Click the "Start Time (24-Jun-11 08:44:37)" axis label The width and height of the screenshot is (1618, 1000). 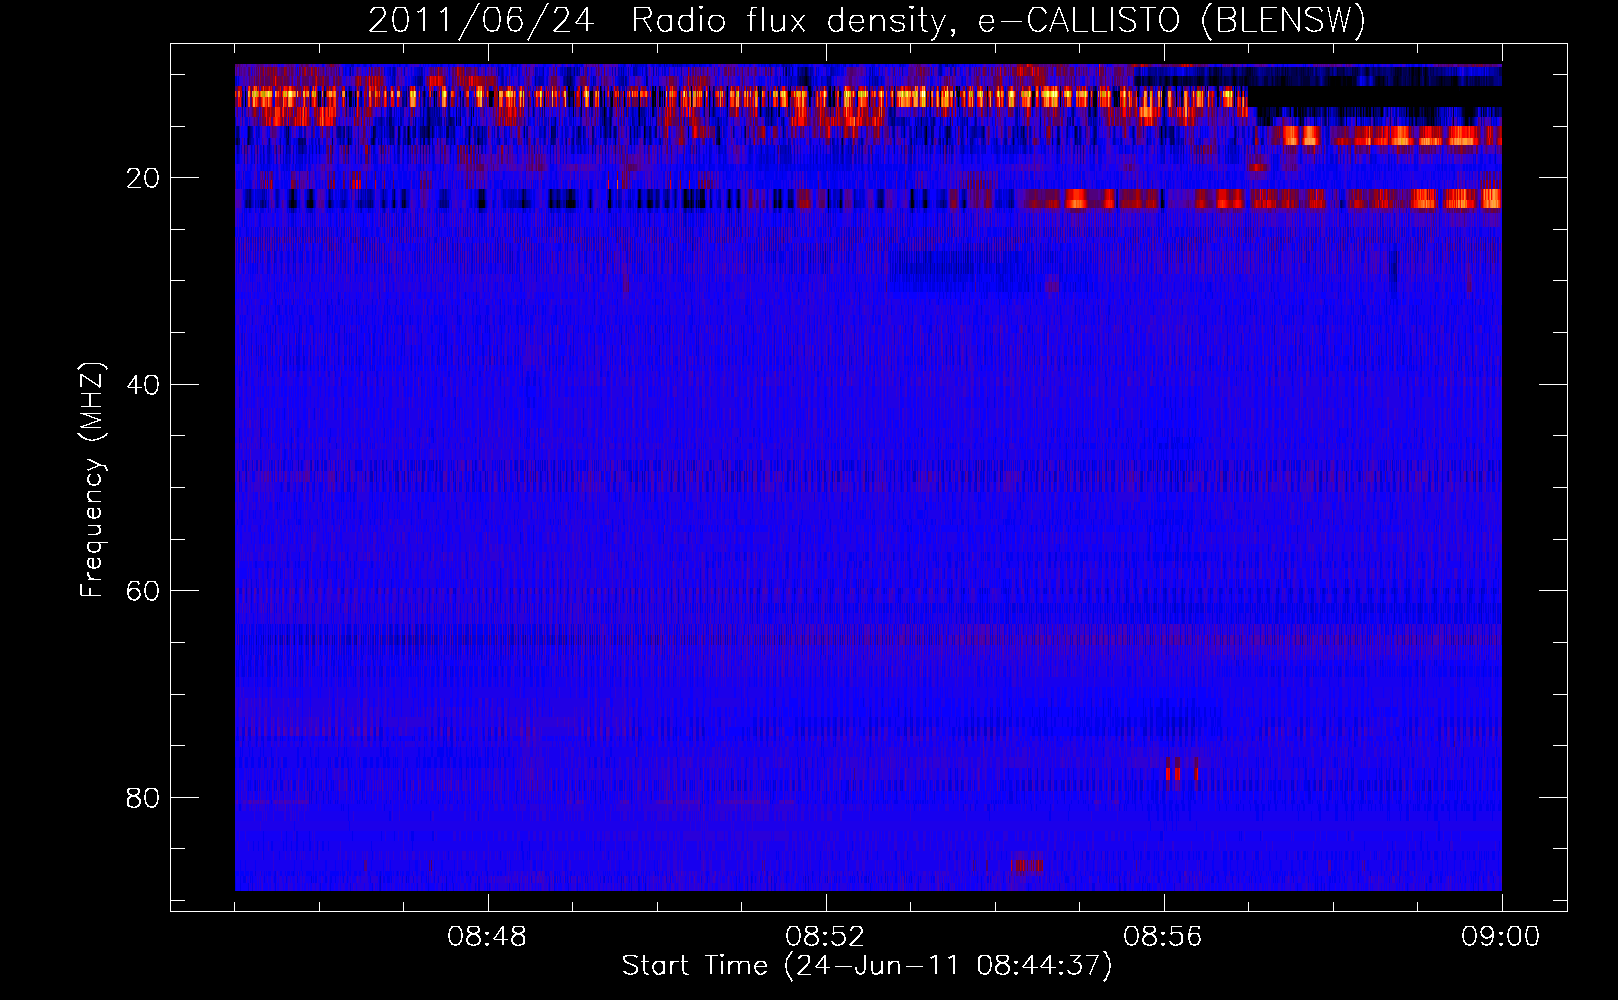point(867,966)
